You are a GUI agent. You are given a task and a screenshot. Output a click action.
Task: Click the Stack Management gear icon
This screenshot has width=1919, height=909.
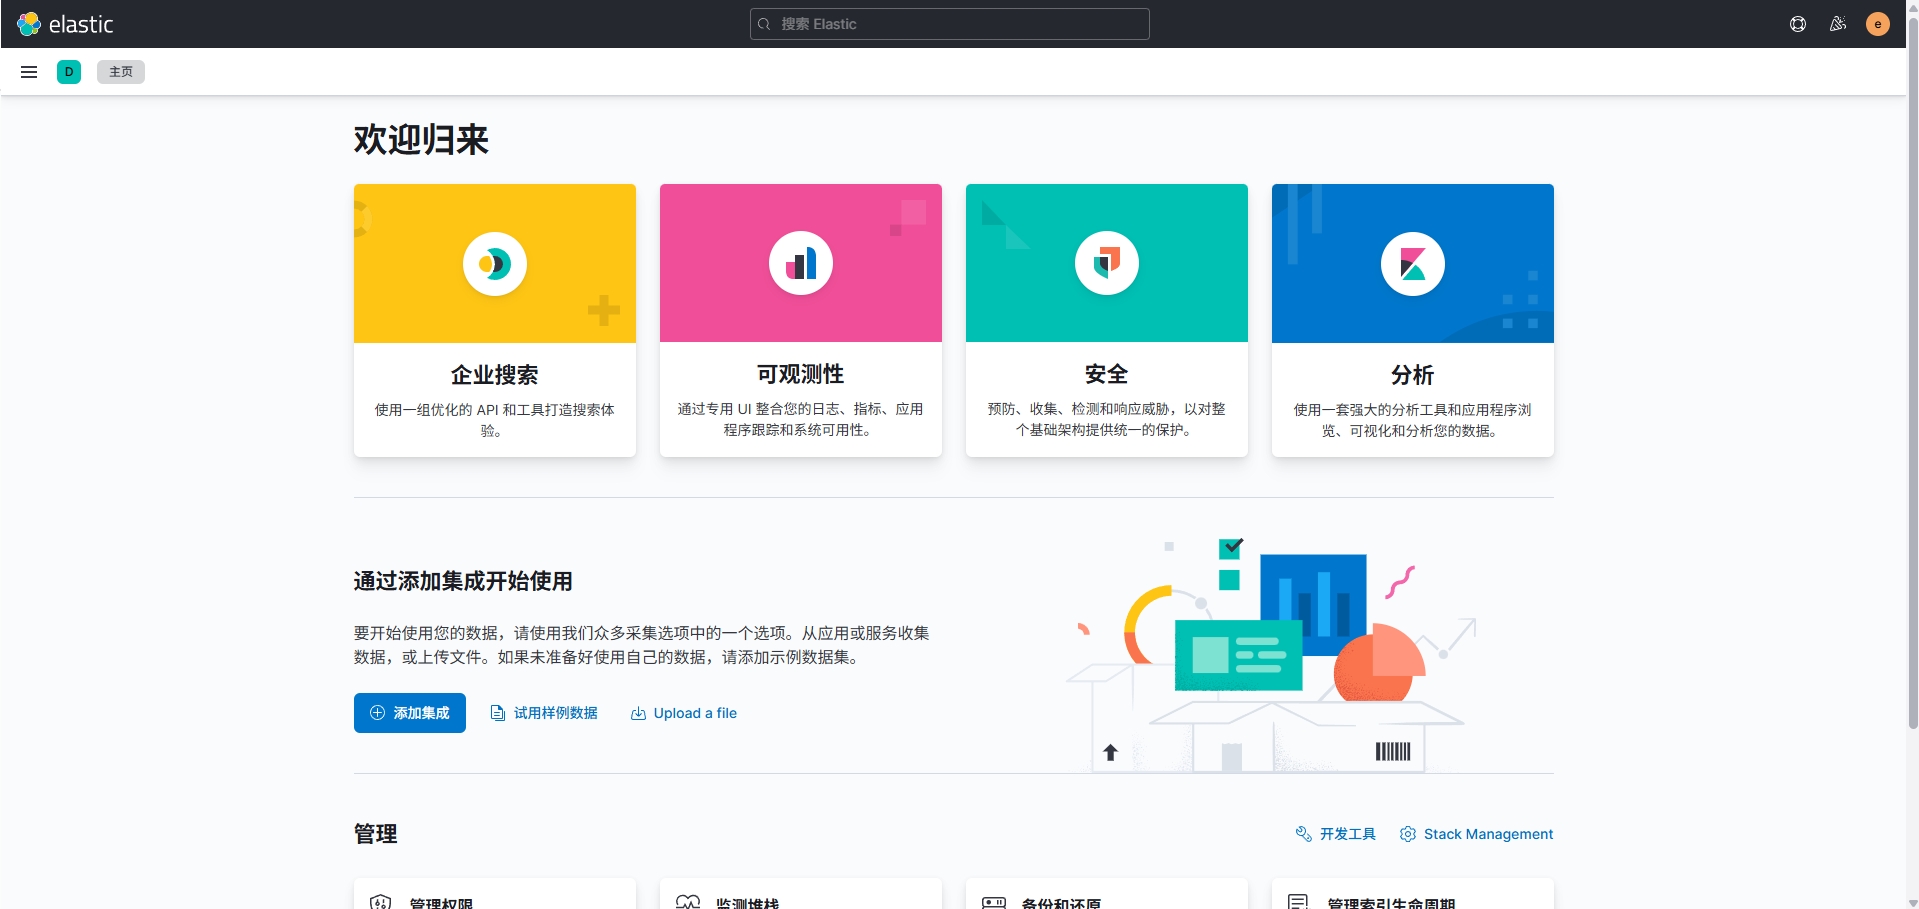(x=1407, y=833)
